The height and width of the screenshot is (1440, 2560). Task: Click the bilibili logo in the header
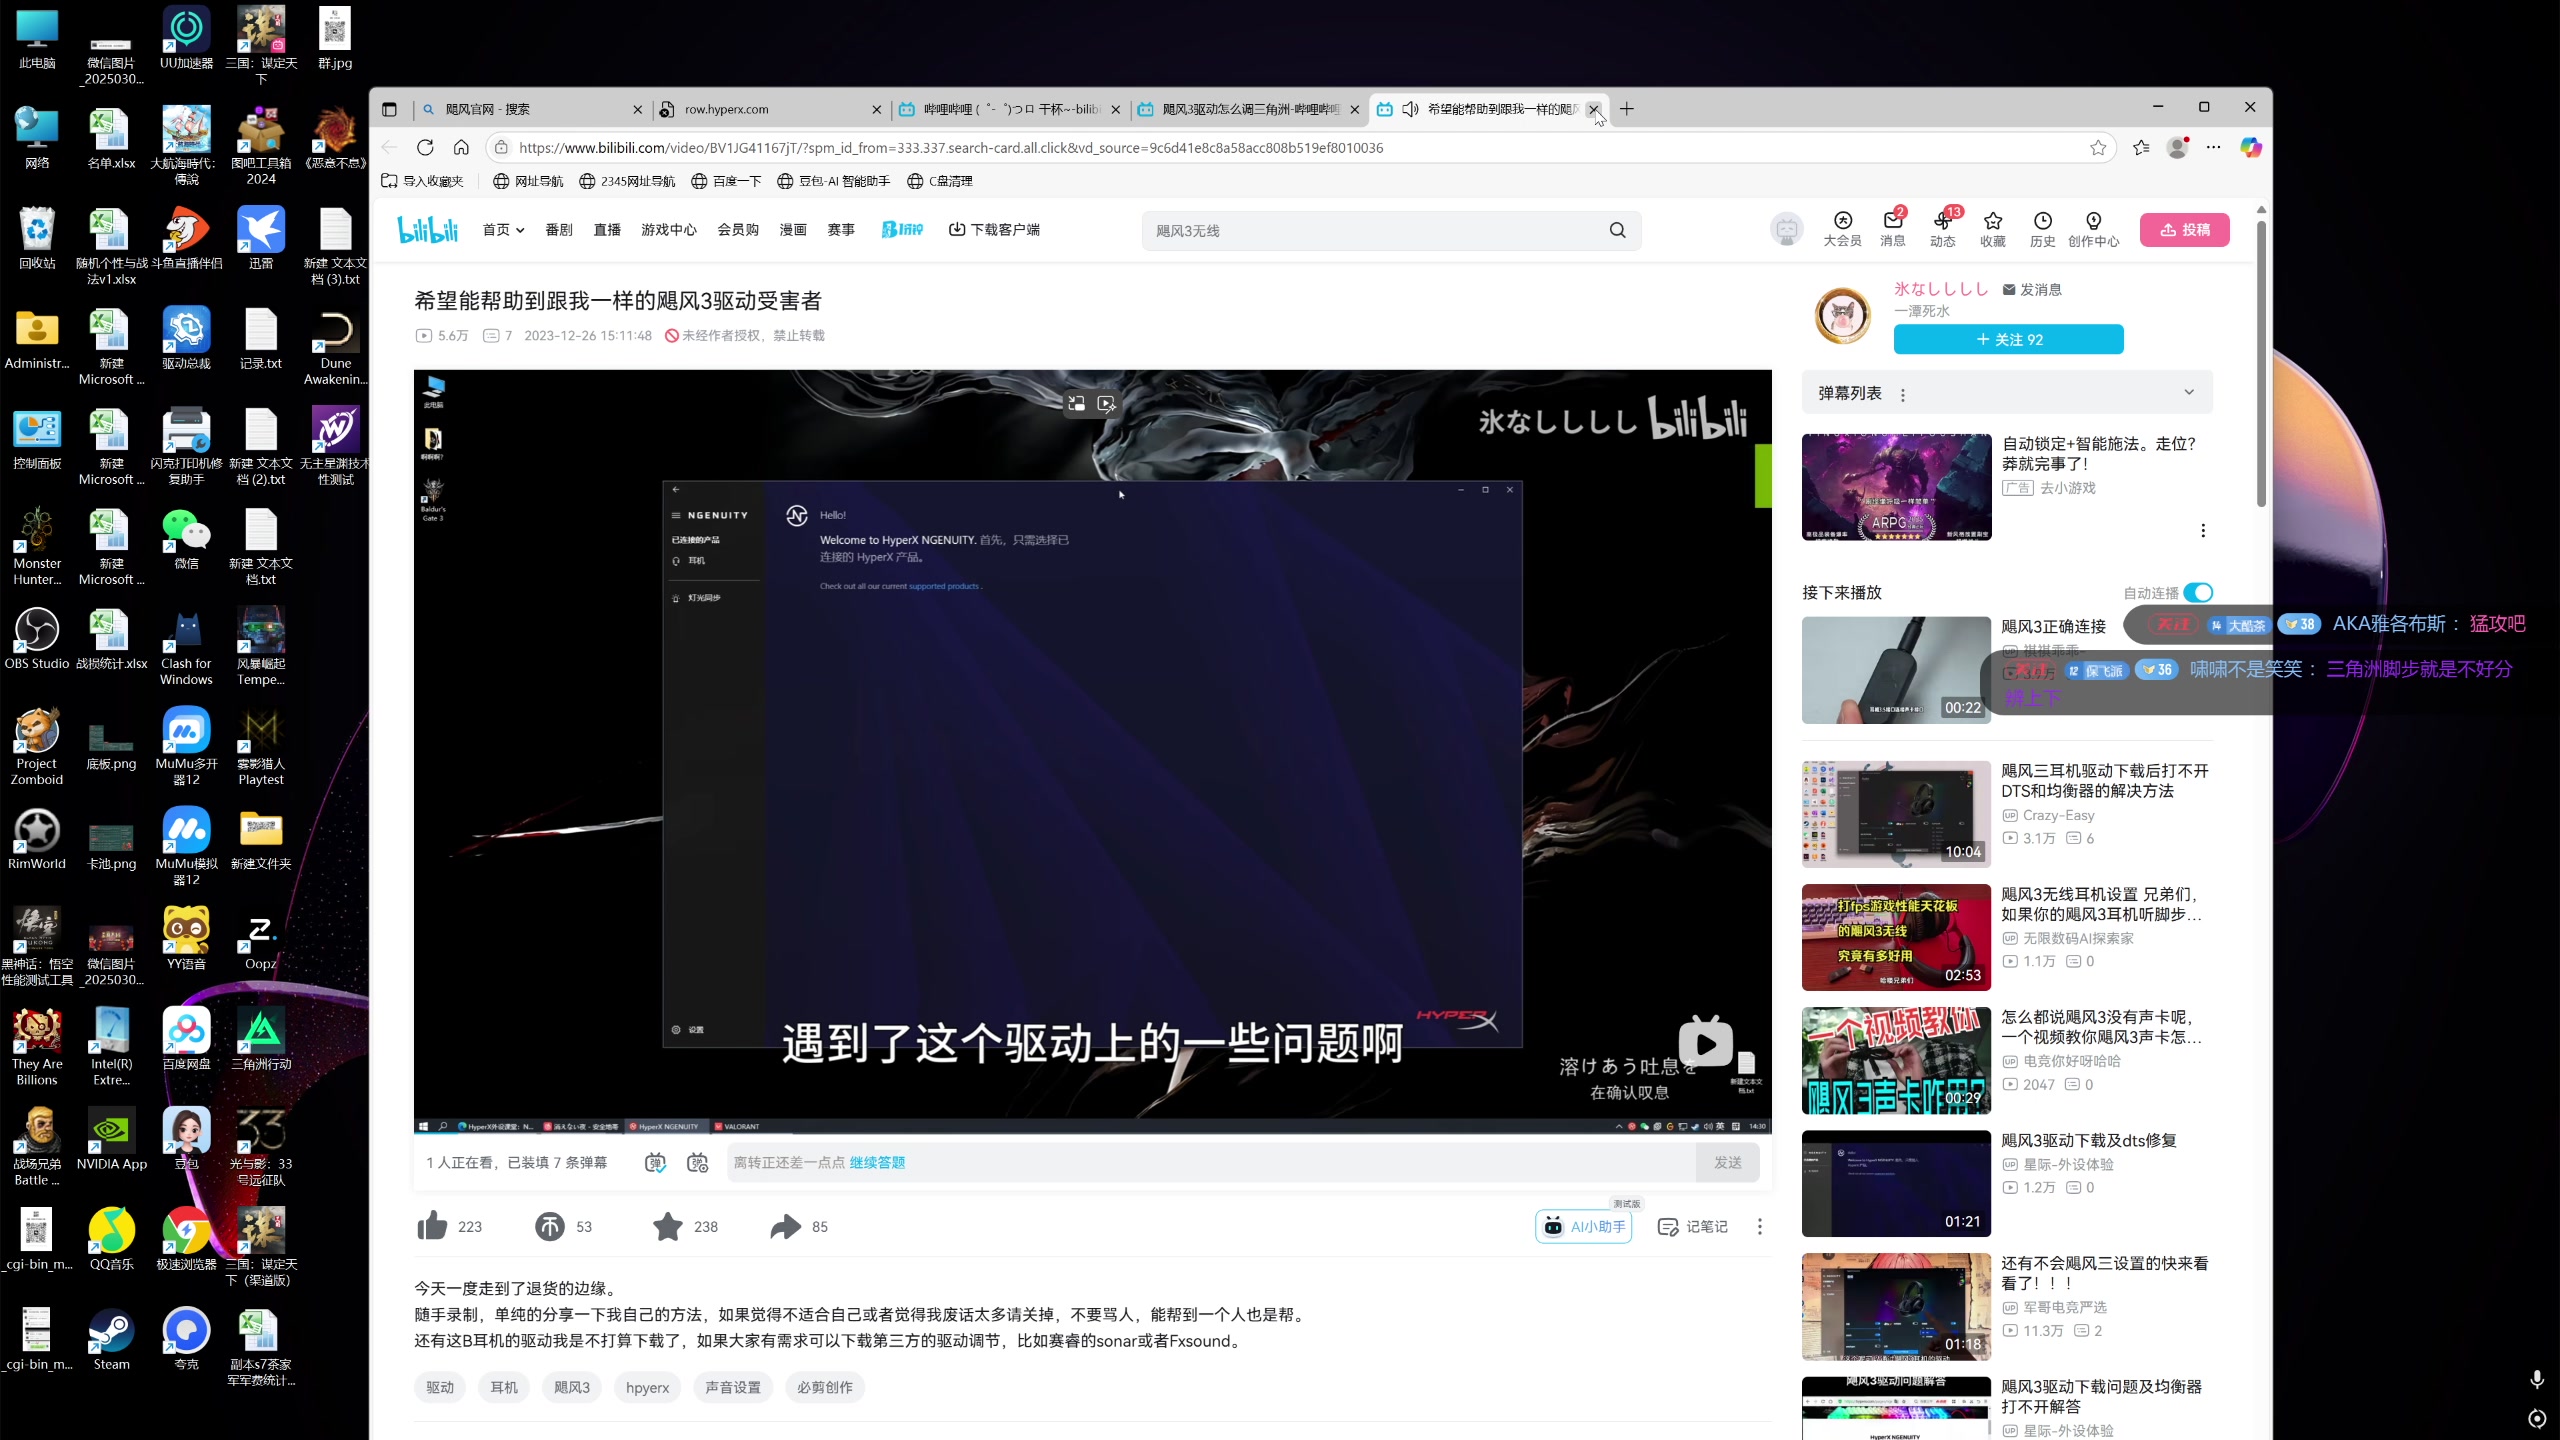428,230
